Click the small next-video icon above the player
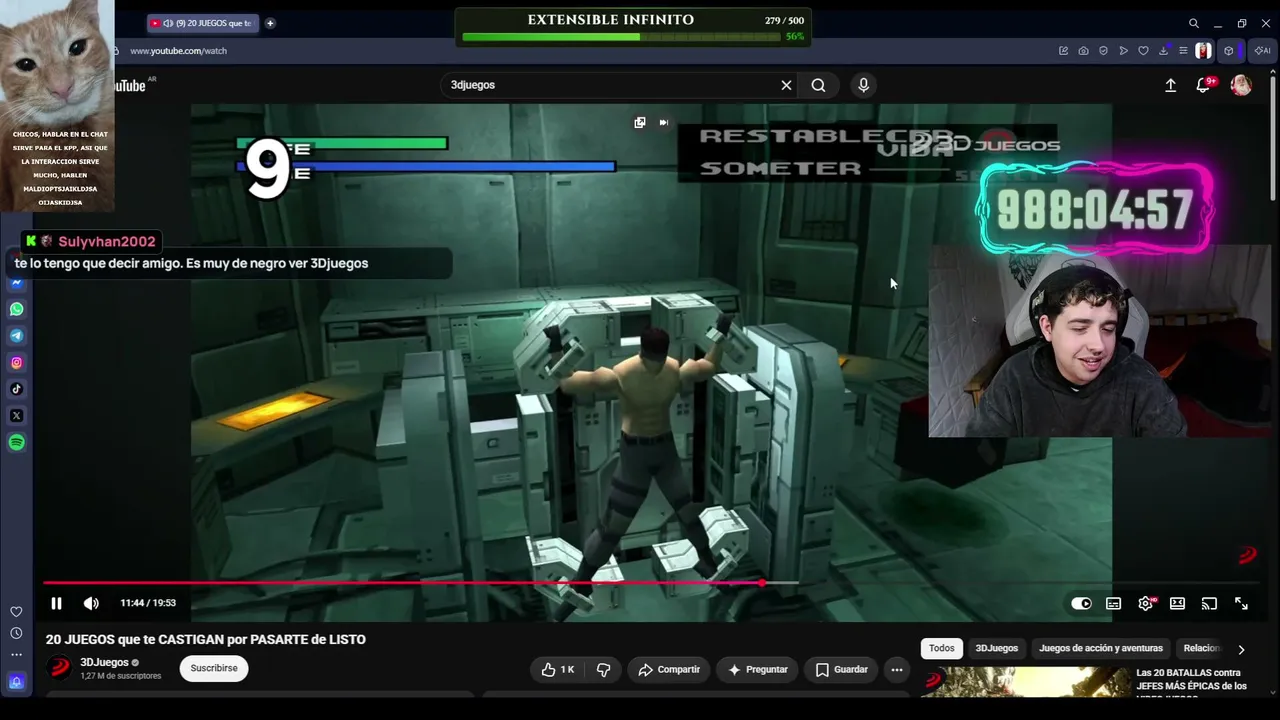The height and width of the screenshot is (720, 1280). coord(663,122)
